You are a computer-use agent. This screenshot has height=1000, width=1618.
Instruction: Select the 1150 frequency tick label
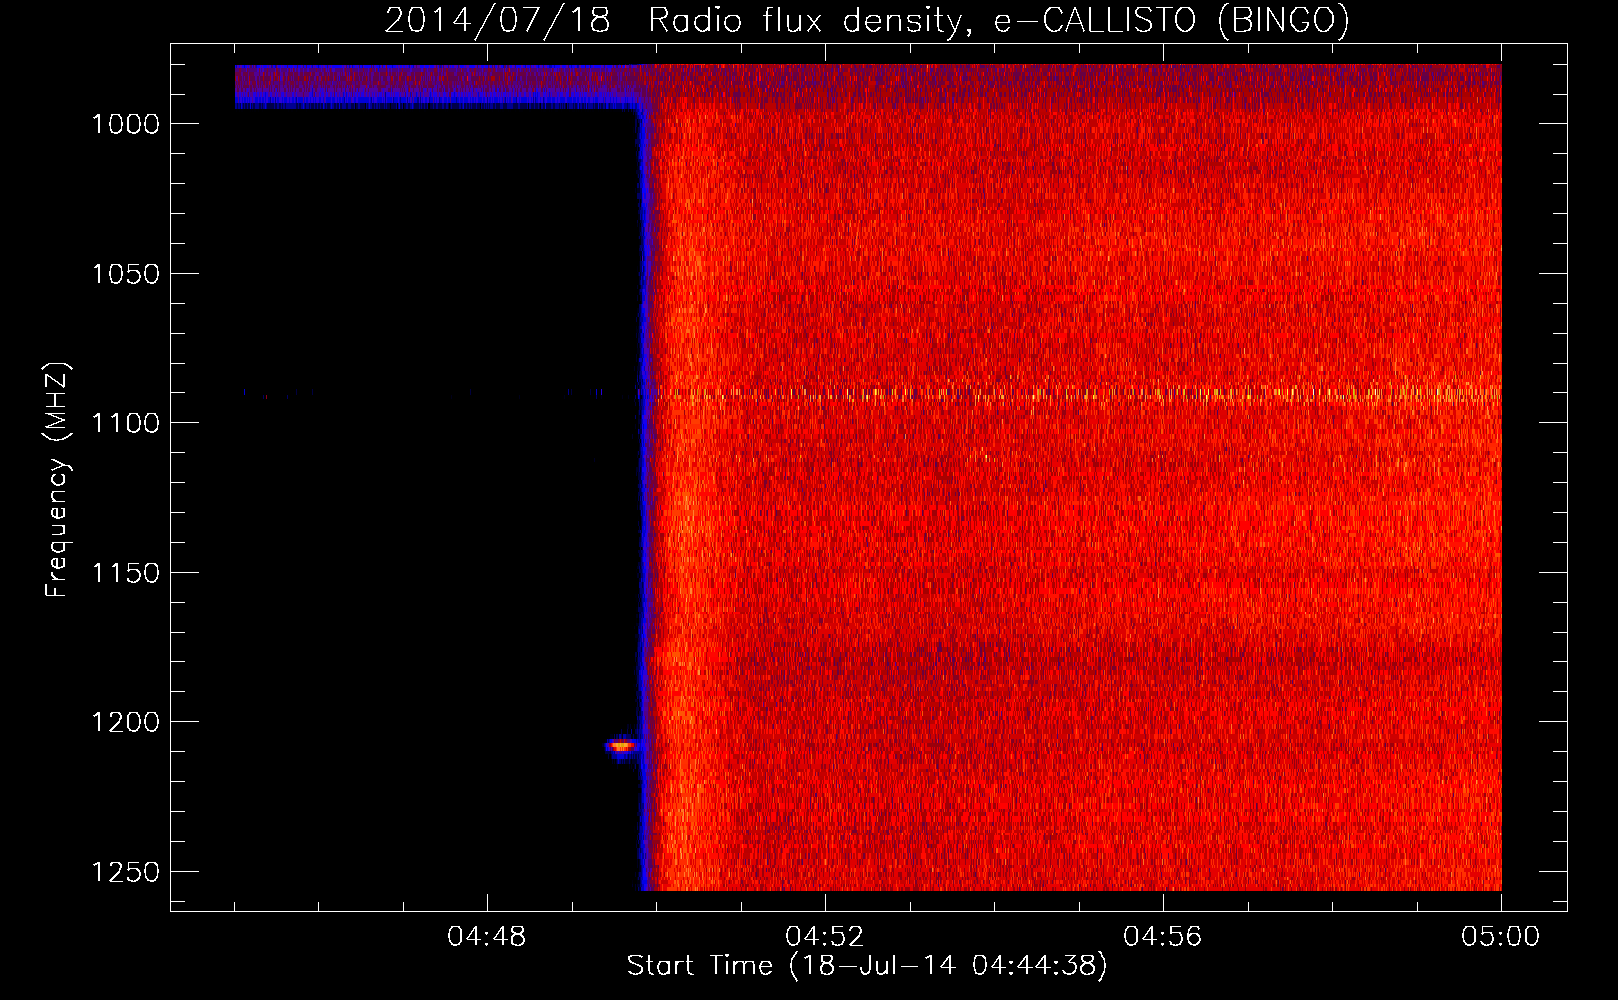(125, 573)
